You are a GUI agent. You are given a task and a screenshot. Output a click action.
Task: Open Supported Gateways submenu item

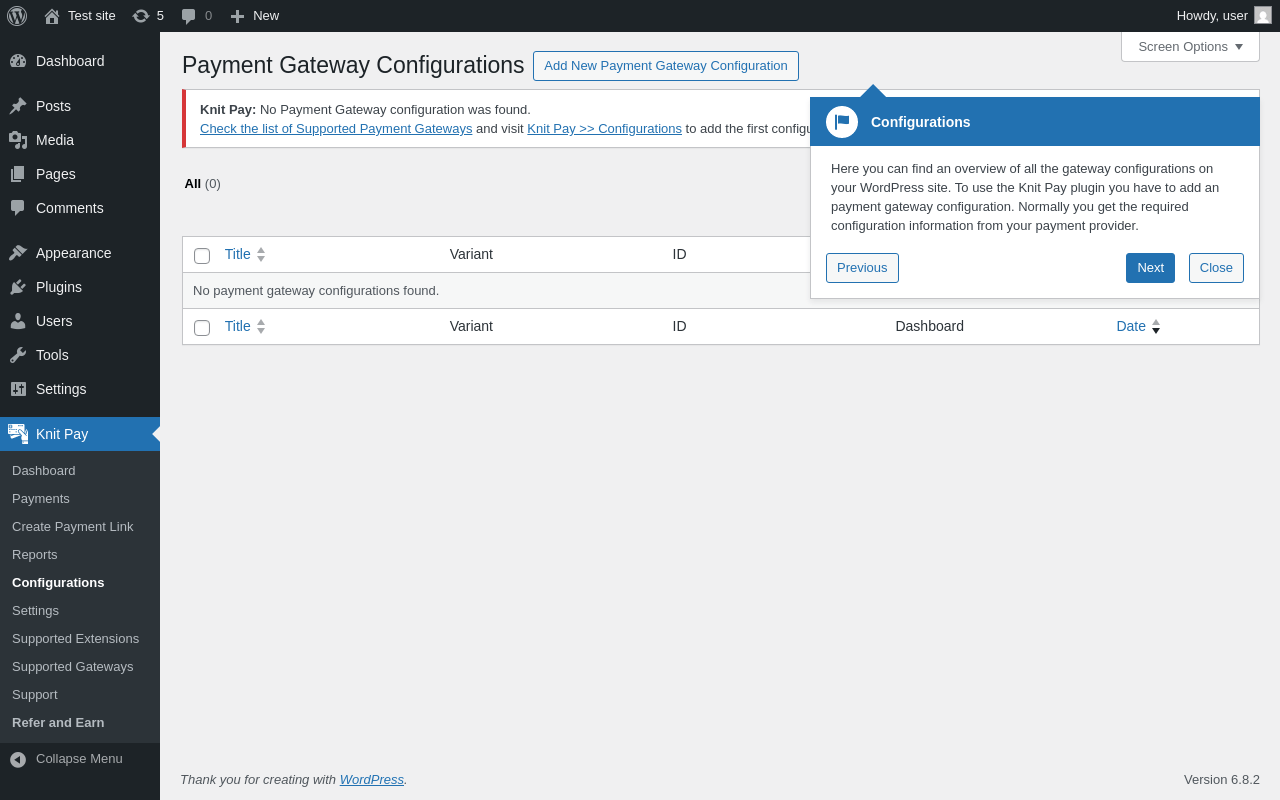click(72, 667)
